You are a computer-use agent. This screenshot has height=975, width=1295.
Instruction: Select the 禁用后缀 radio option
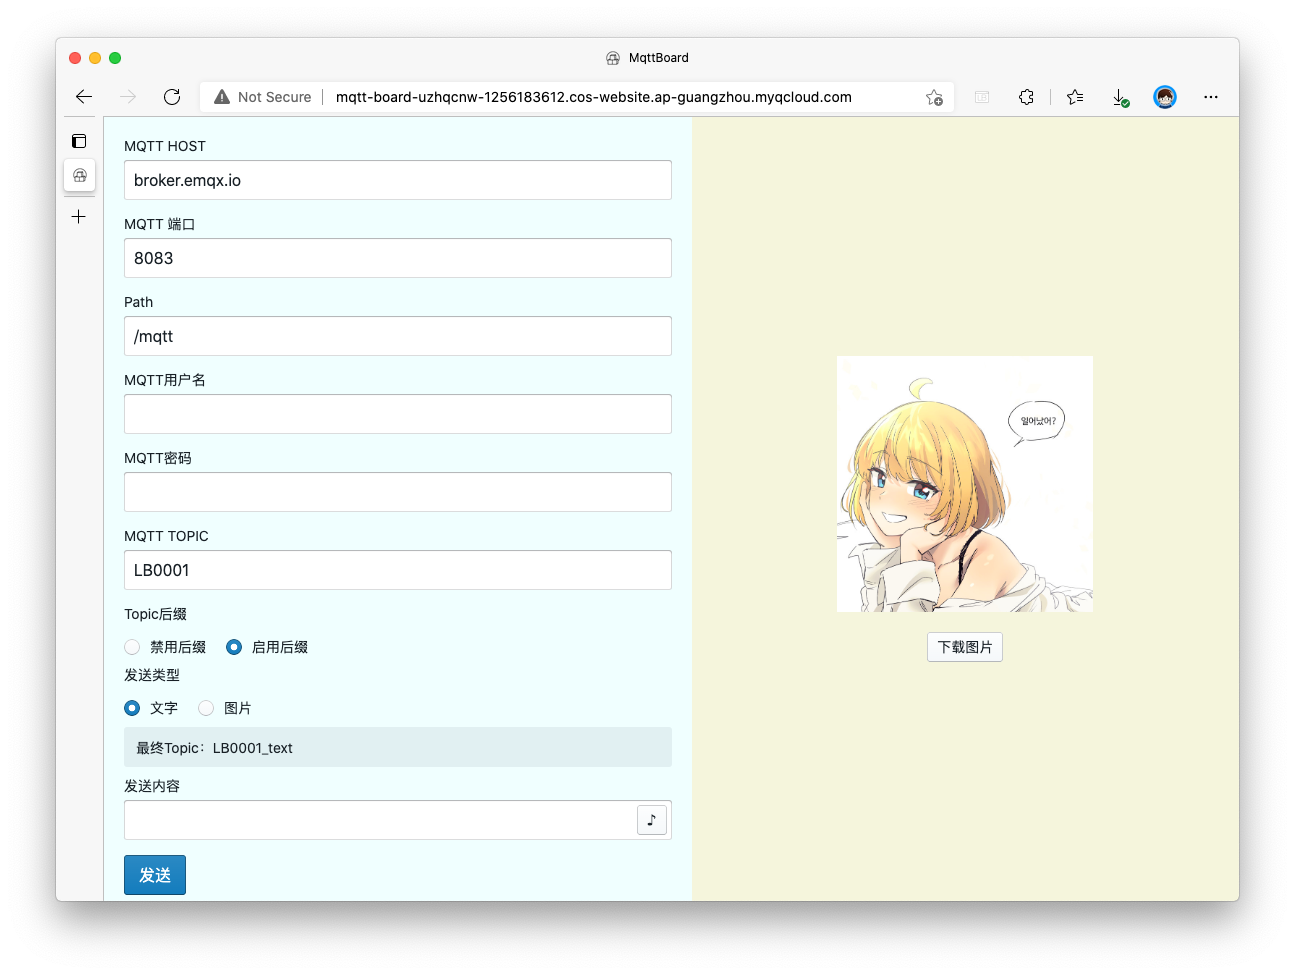[x=132, y=647]
